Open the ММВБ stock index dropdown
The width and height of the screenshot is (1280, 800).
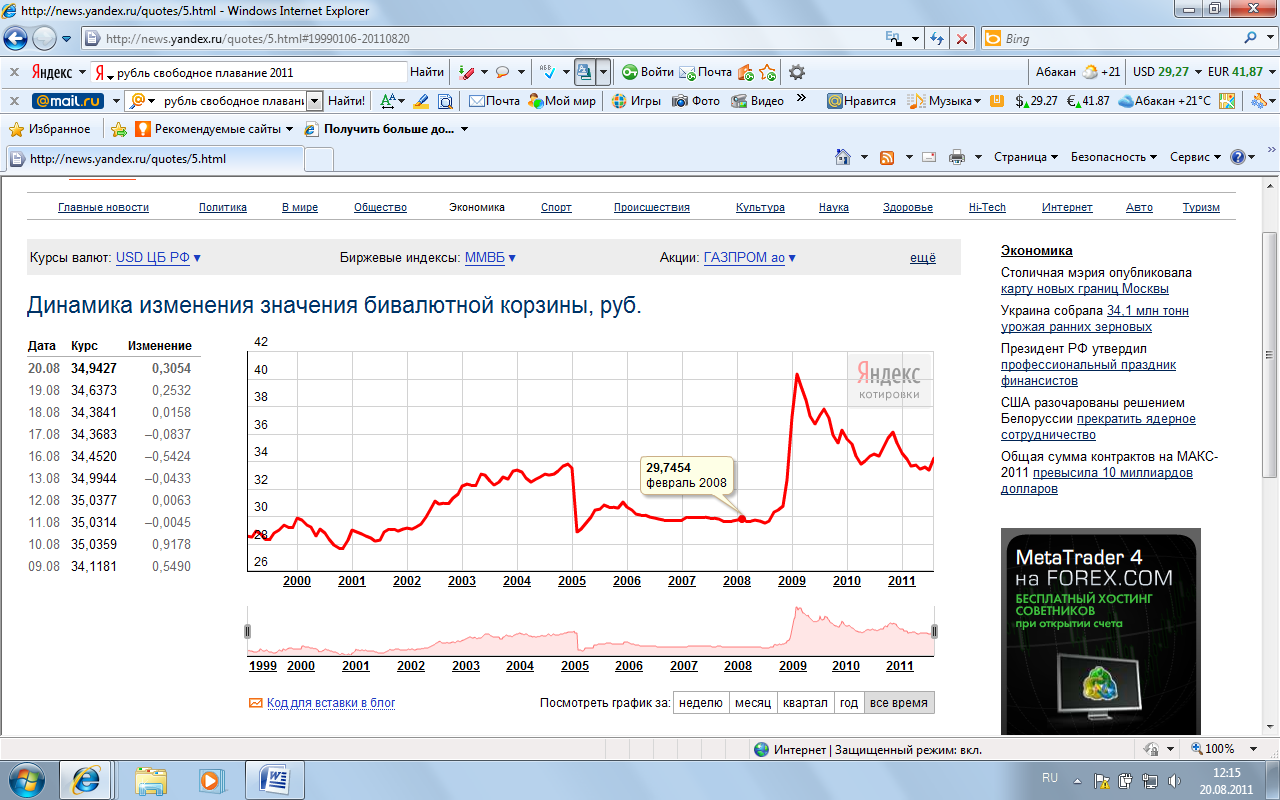pyautogui.click(x=490, y=258)
